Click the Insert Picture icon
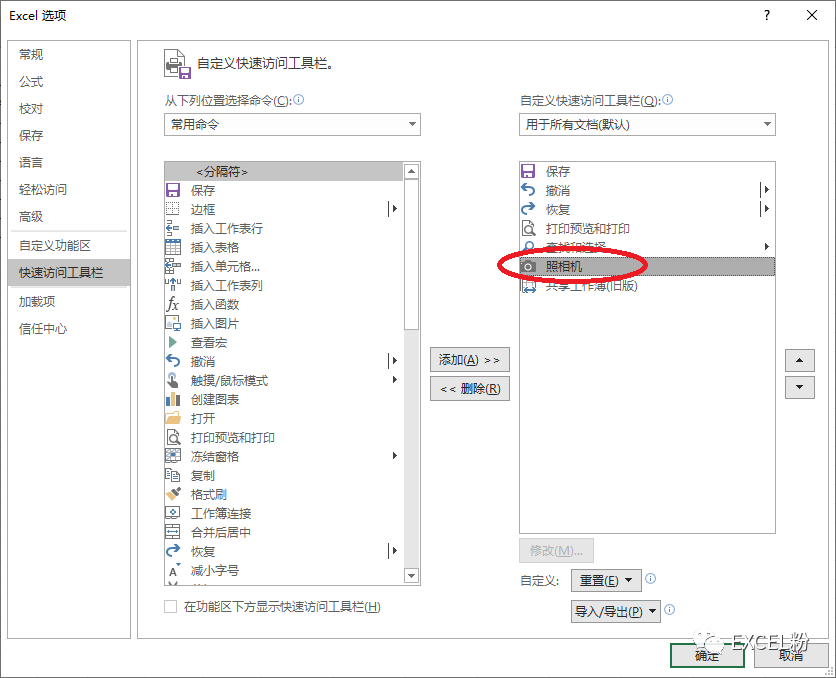 click(173, 323)
